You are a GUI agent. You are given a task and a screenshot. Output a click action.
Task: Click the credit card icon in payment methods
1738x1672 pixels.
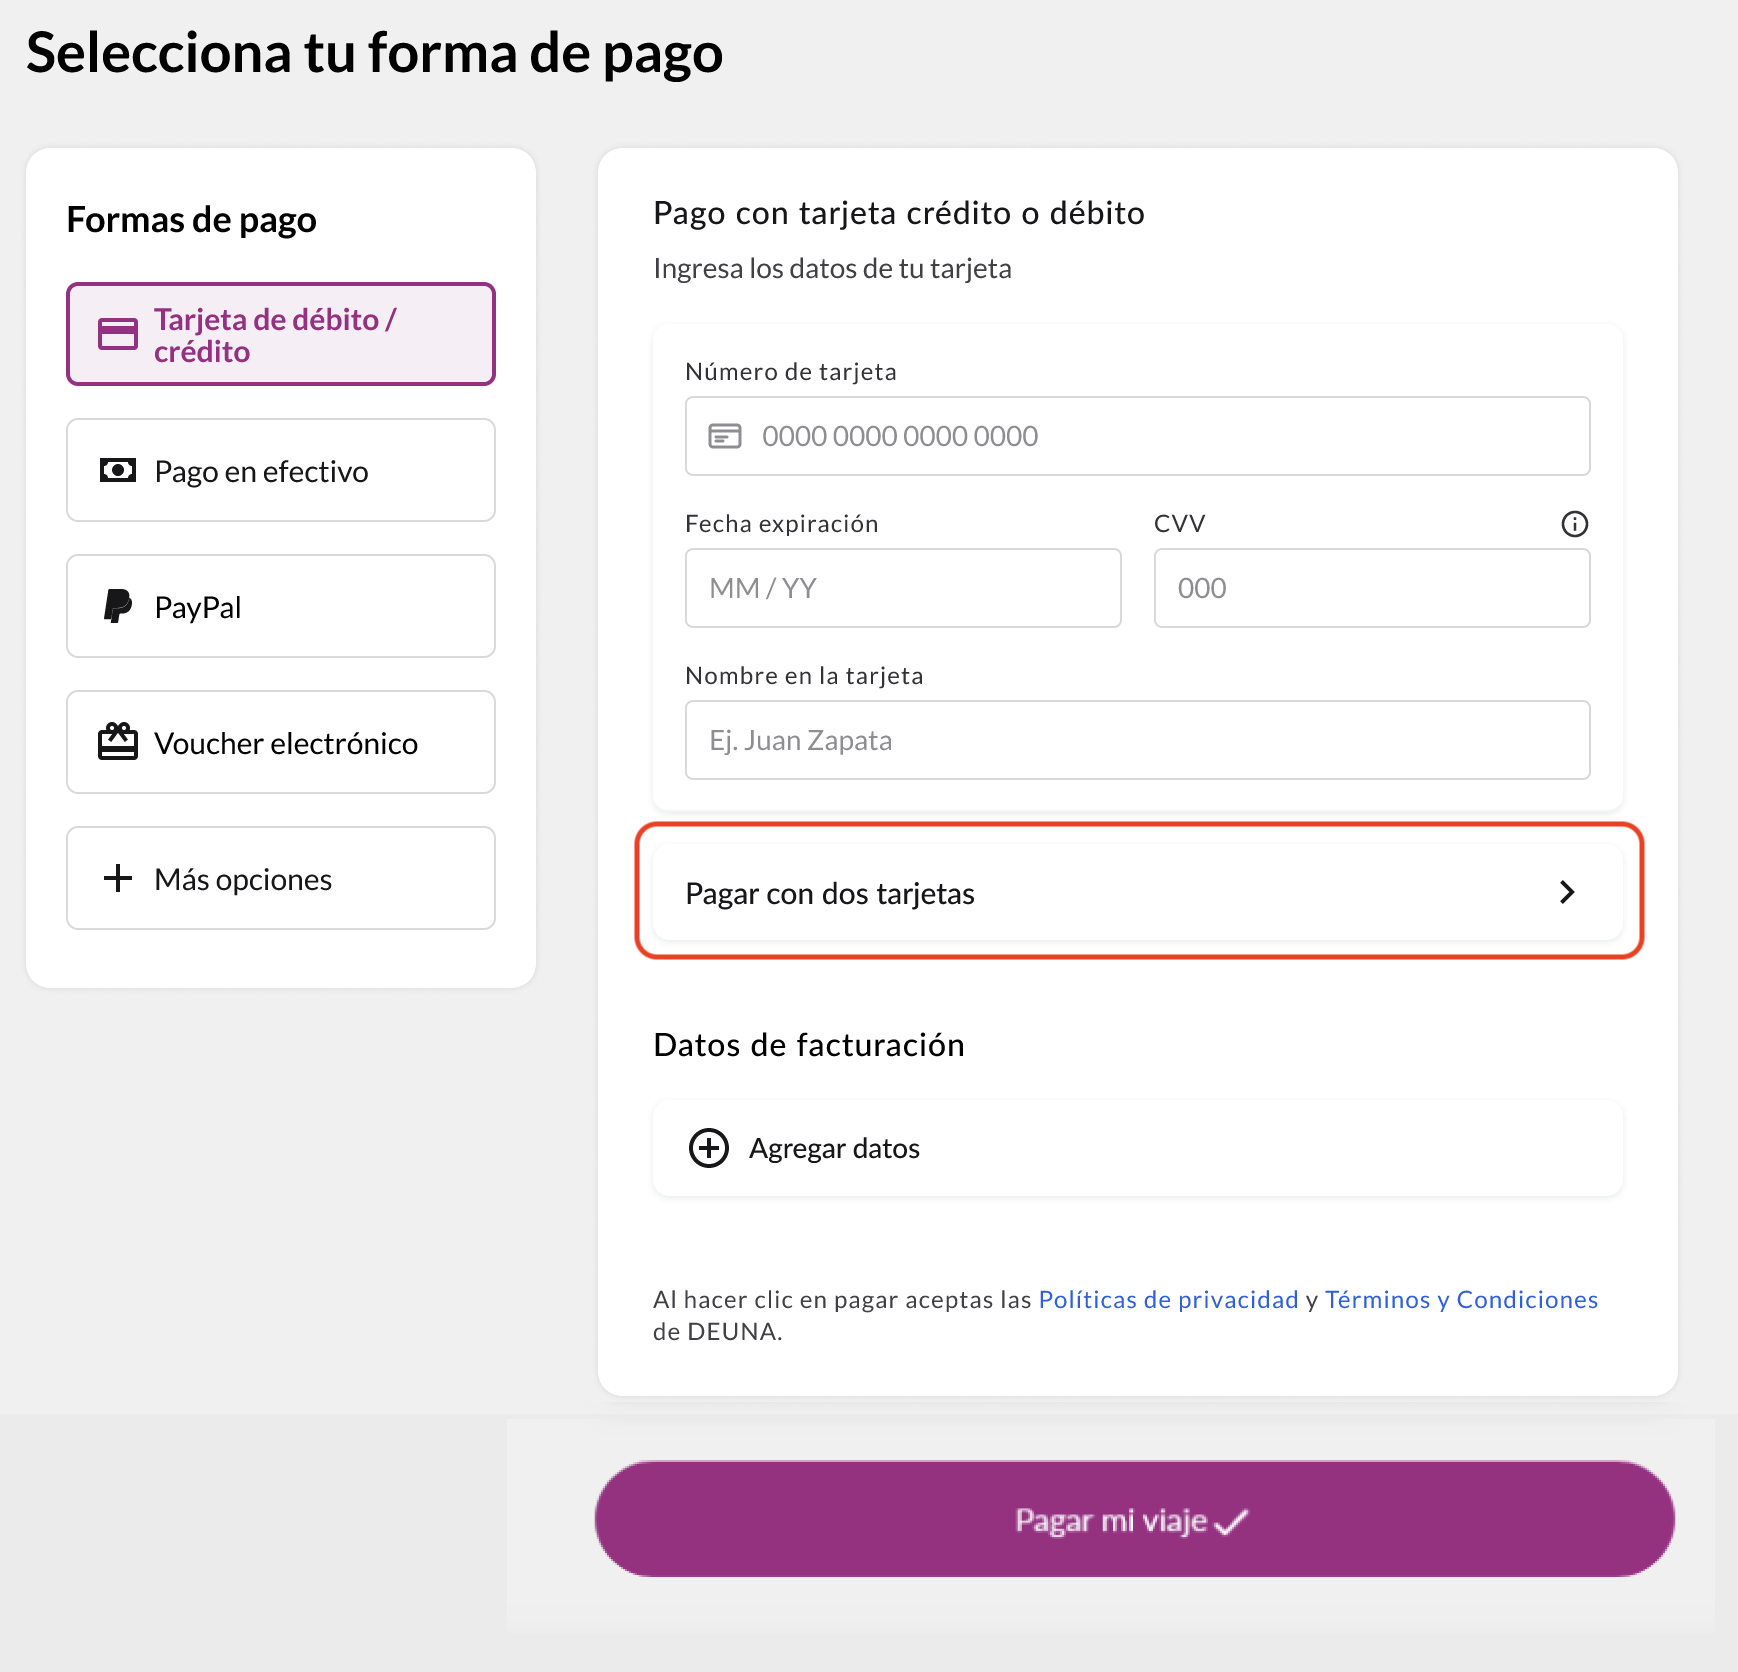[x=118, y=334]
